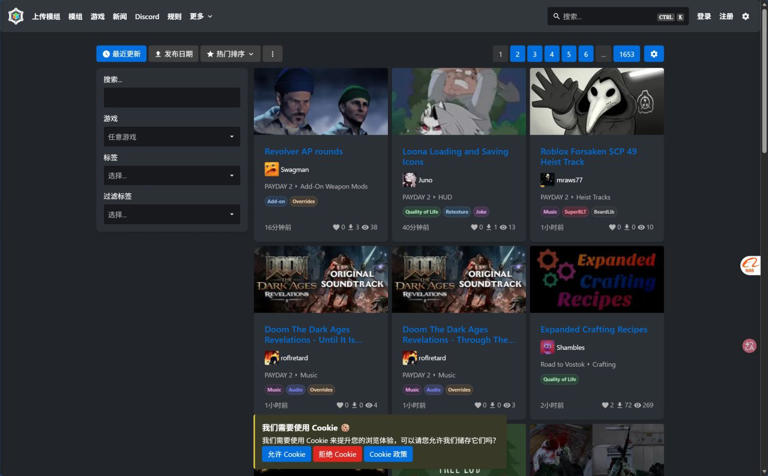The image size is (768, 476).
Task: Click the 允许 Cookie button
Action: click(287, 454)
